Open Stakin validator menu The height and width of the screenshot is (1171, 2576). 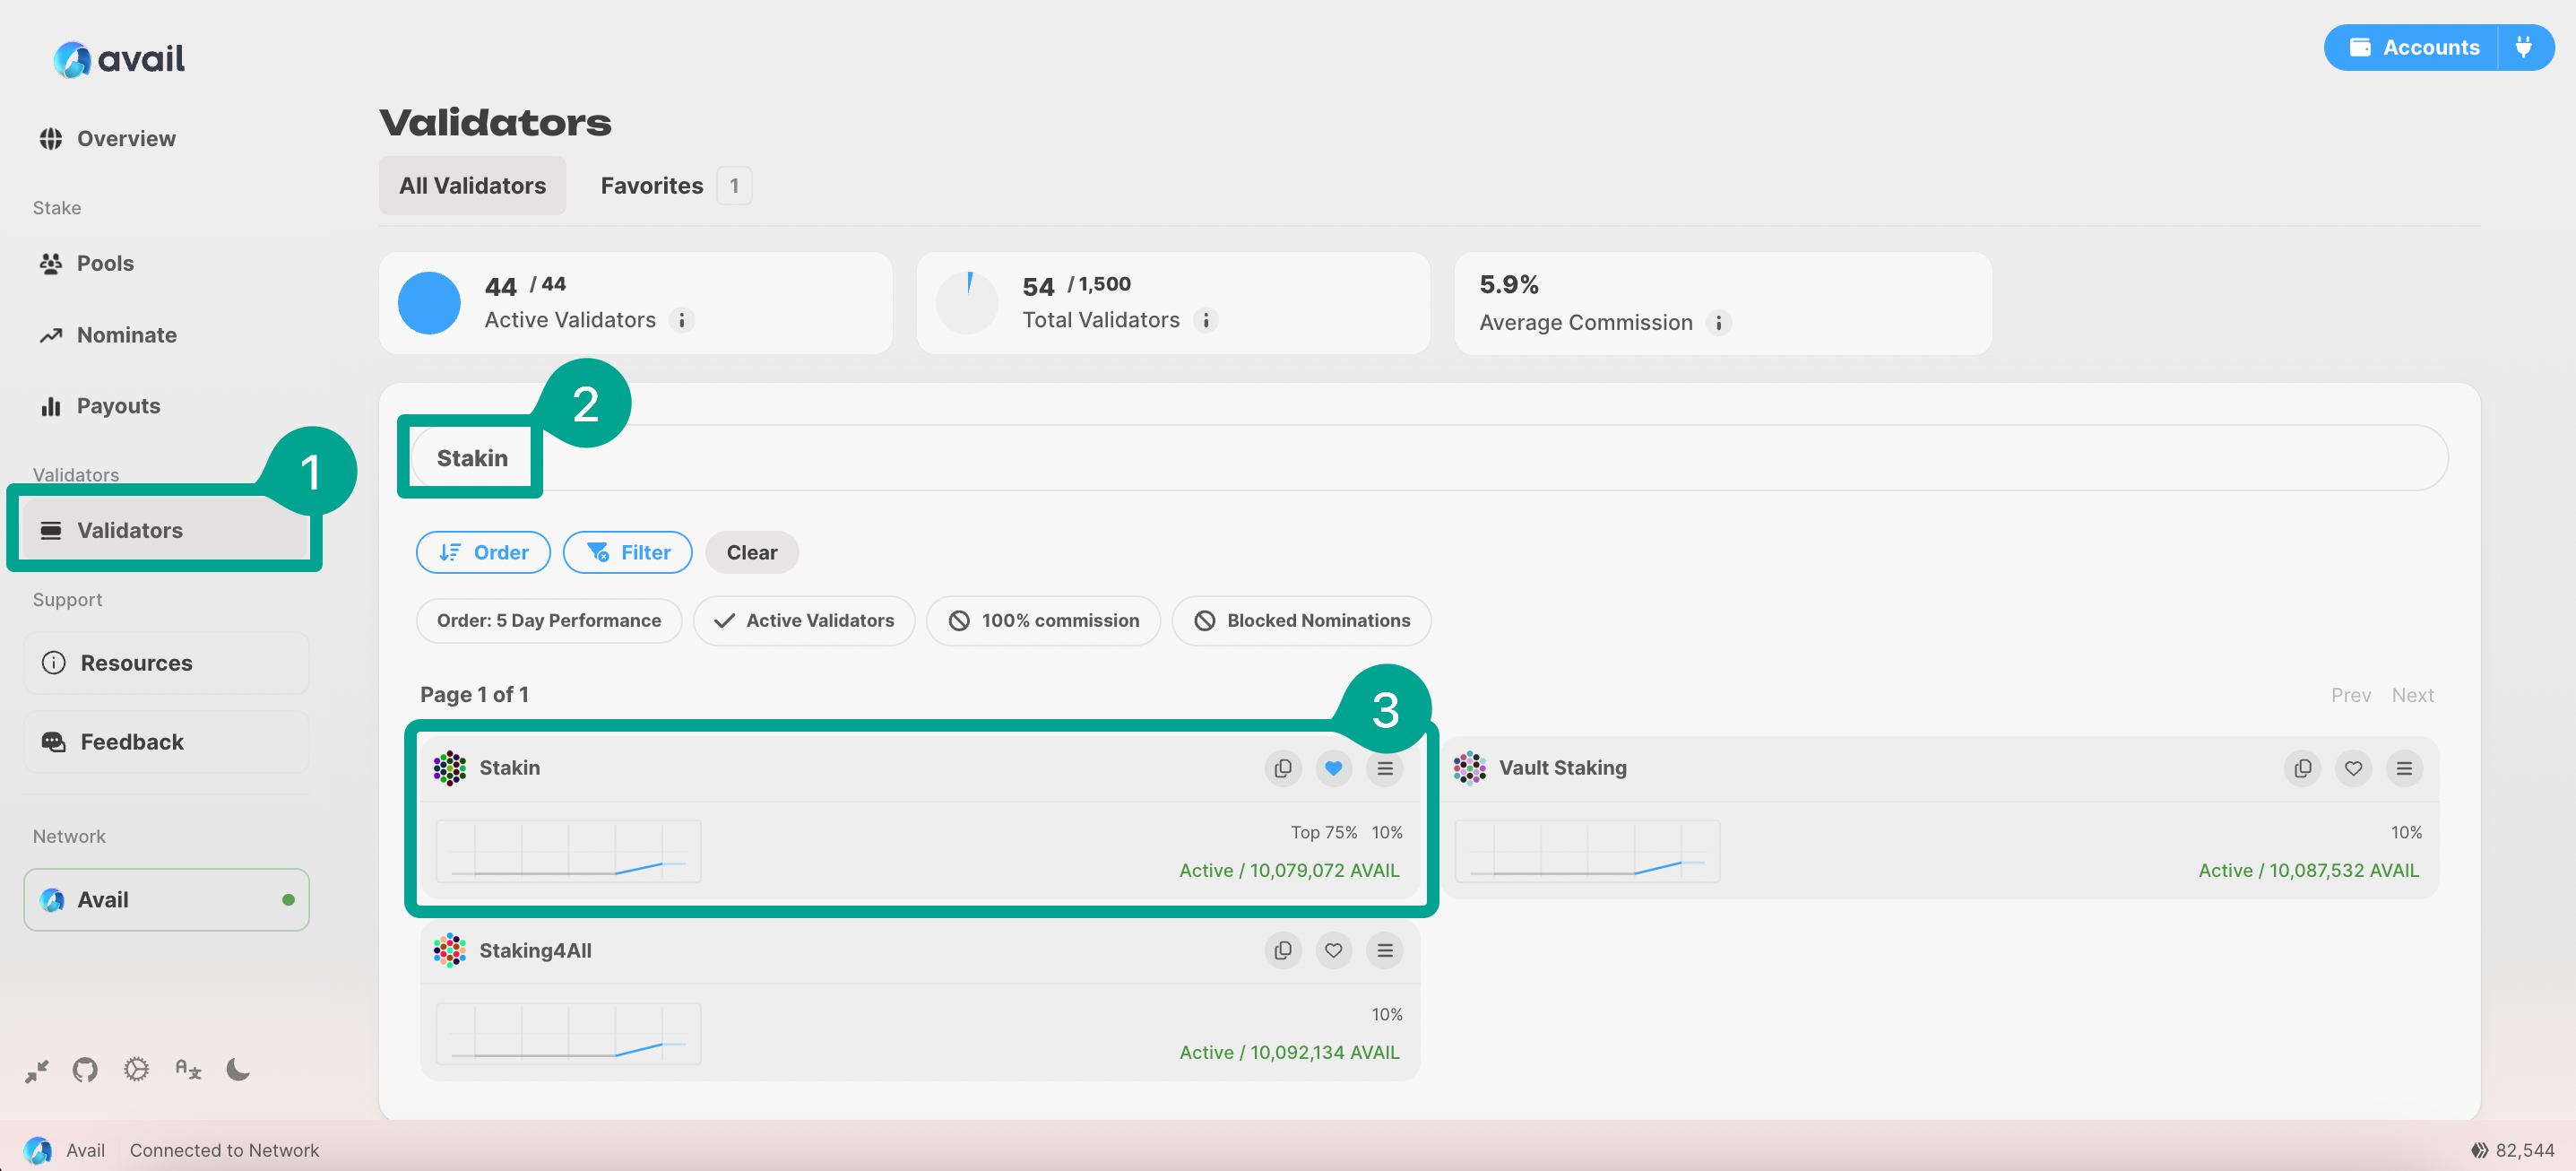point(1385,769)
